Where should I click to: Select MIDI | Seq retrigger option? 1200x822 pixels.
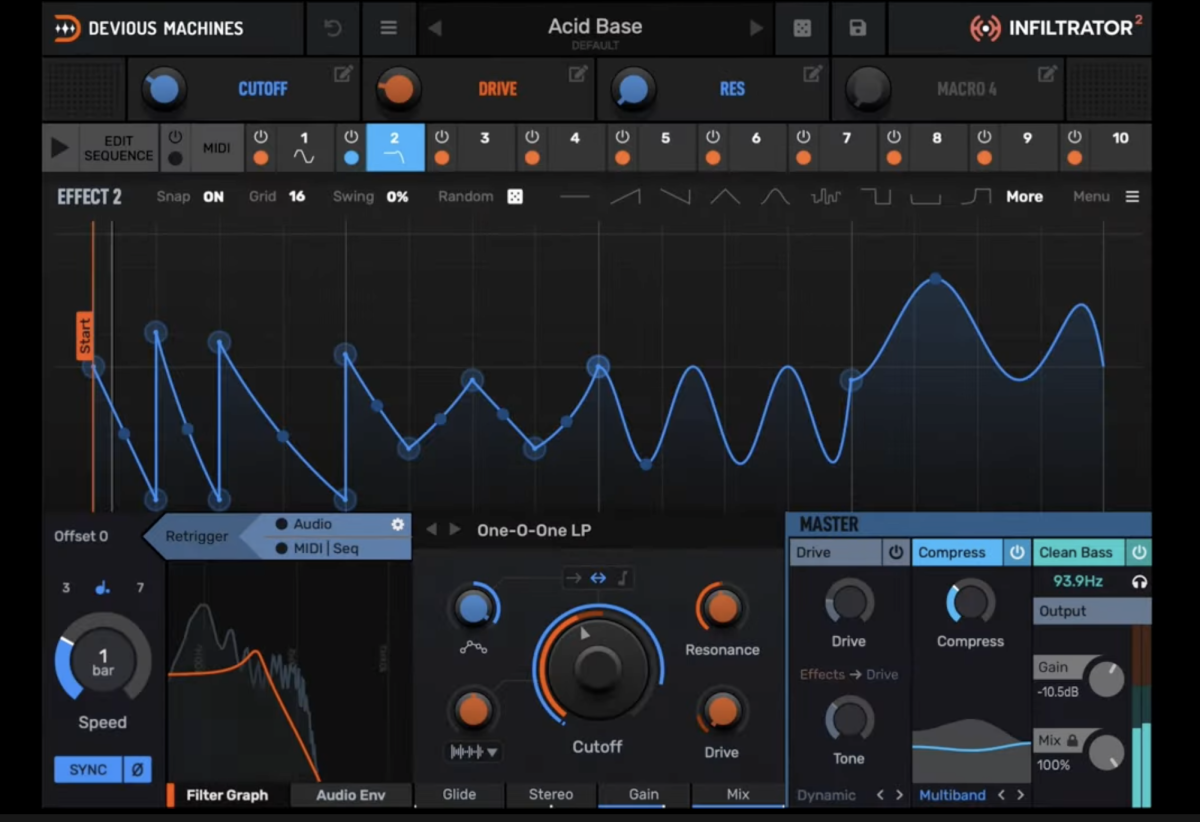point(316,548)
